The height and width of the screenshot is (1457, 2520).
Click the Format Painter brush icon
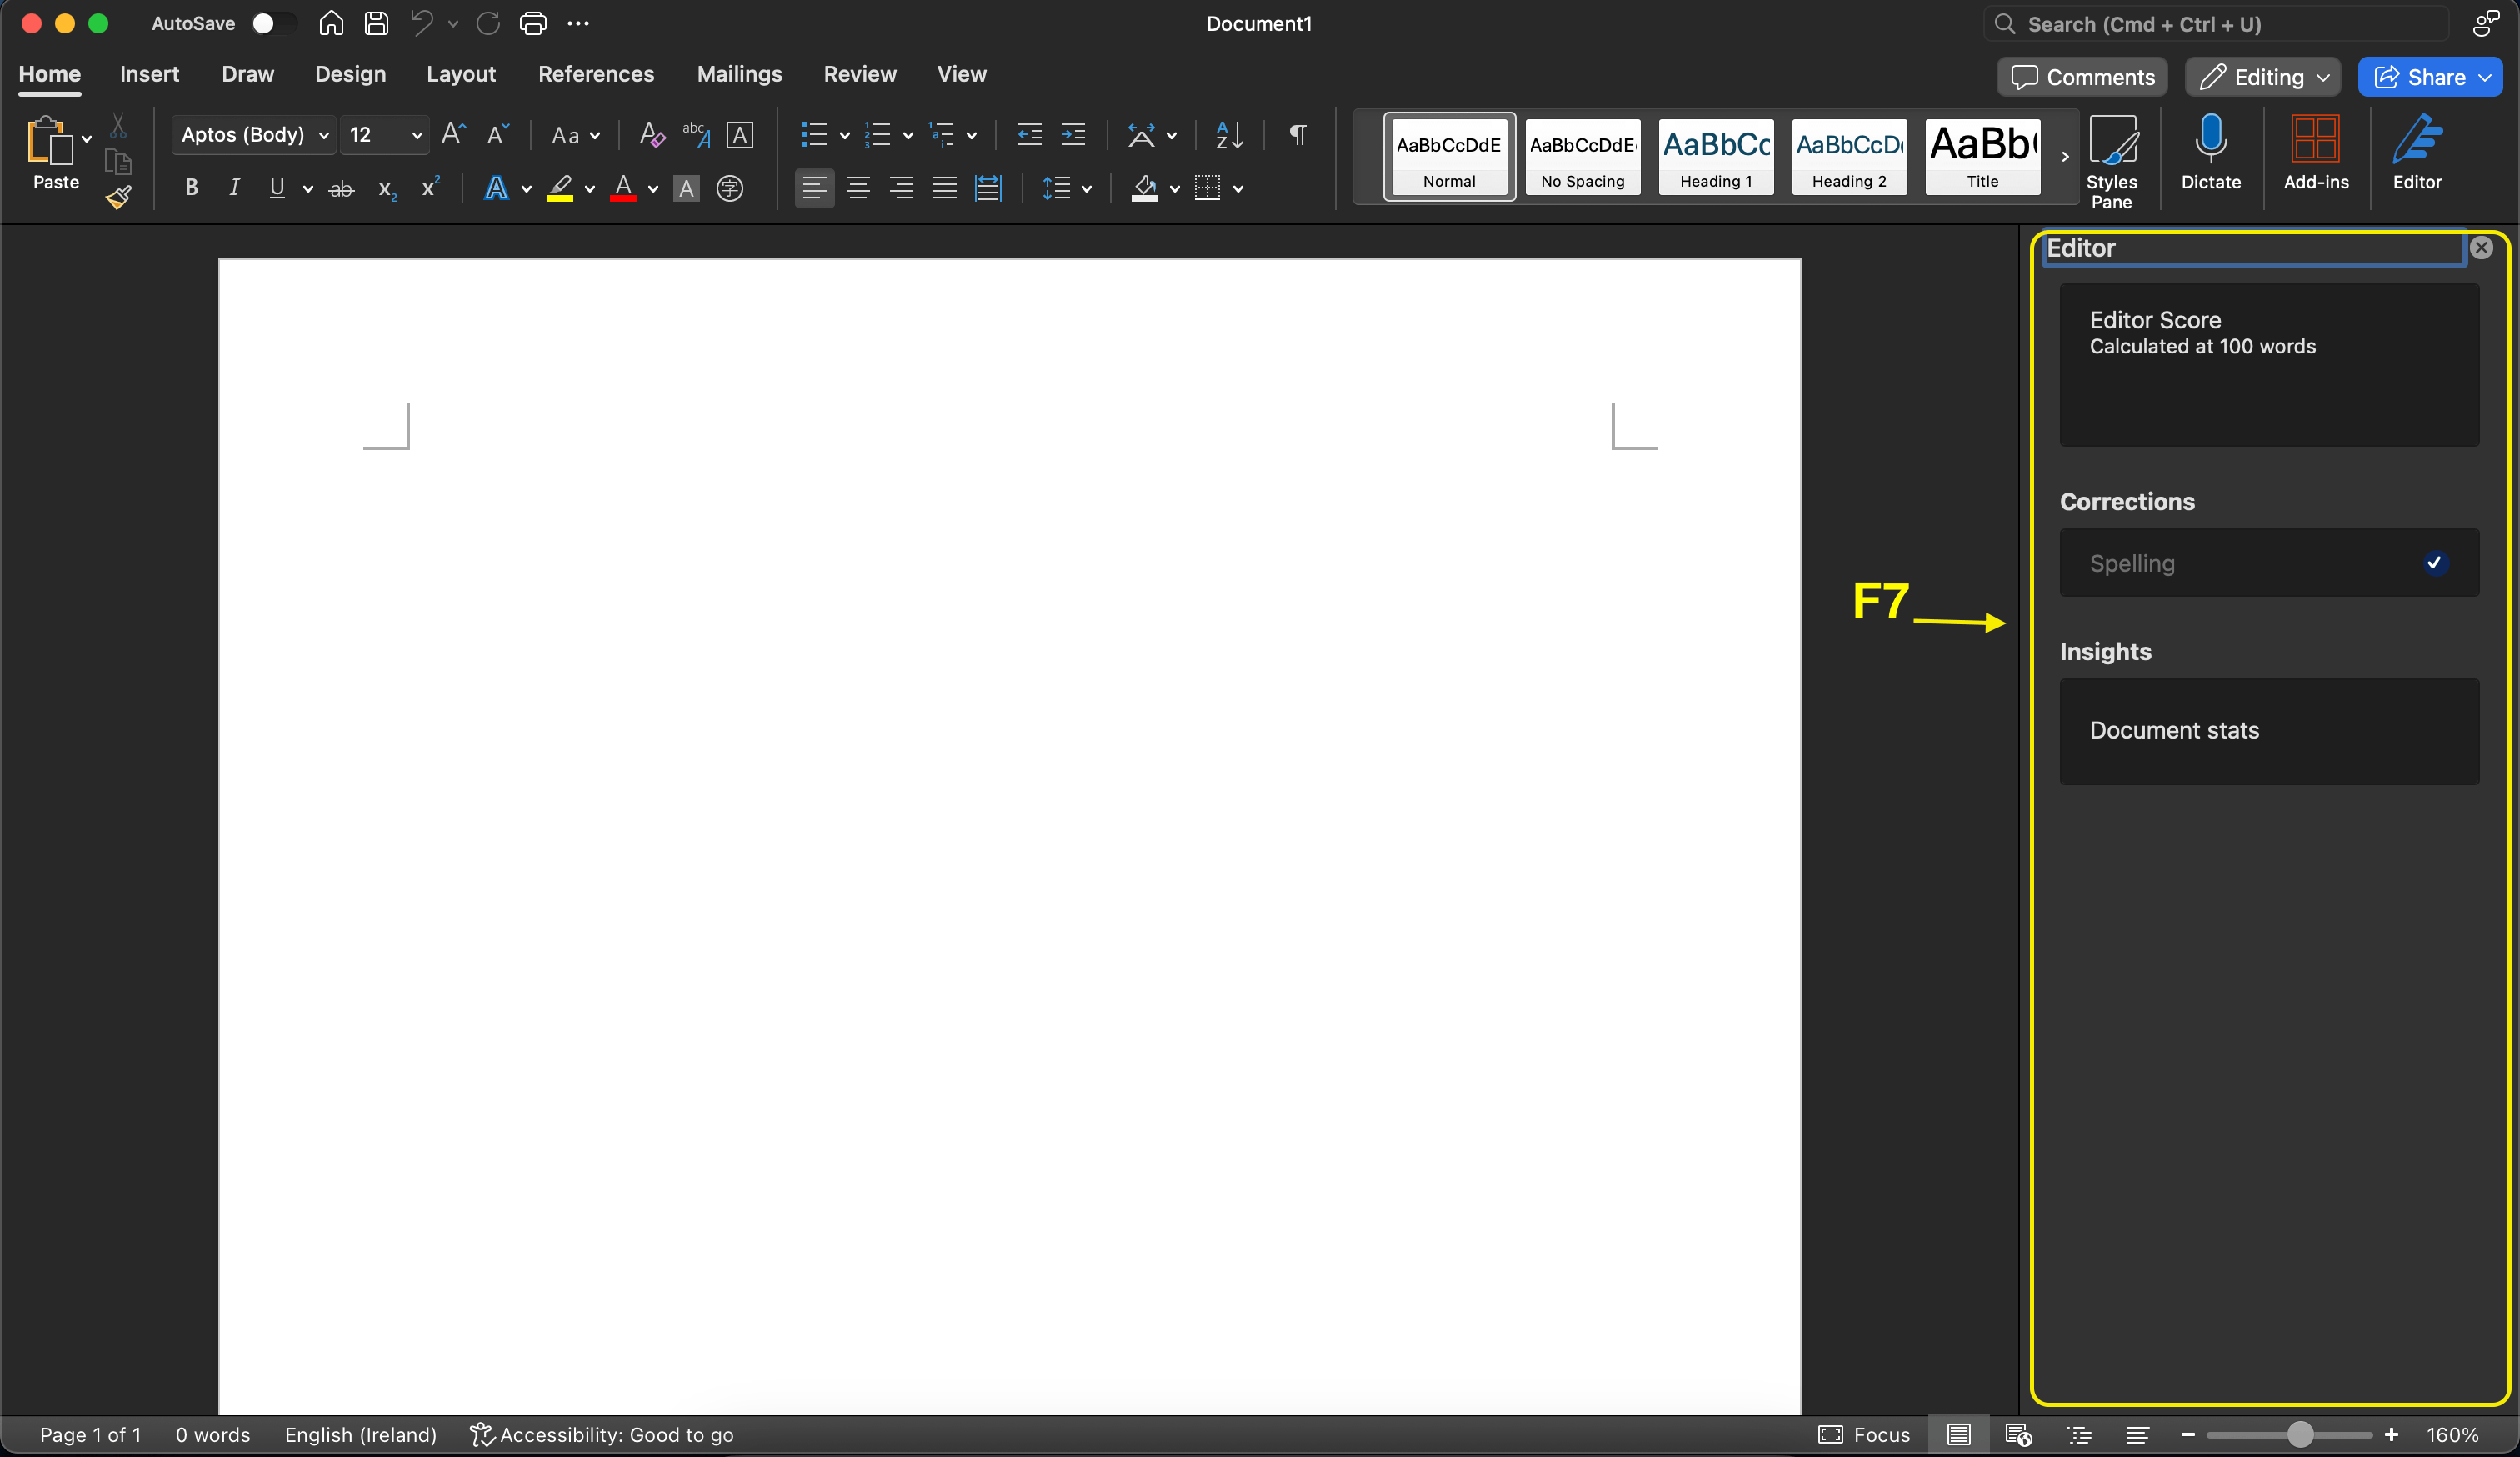click(x=119, y=197)
